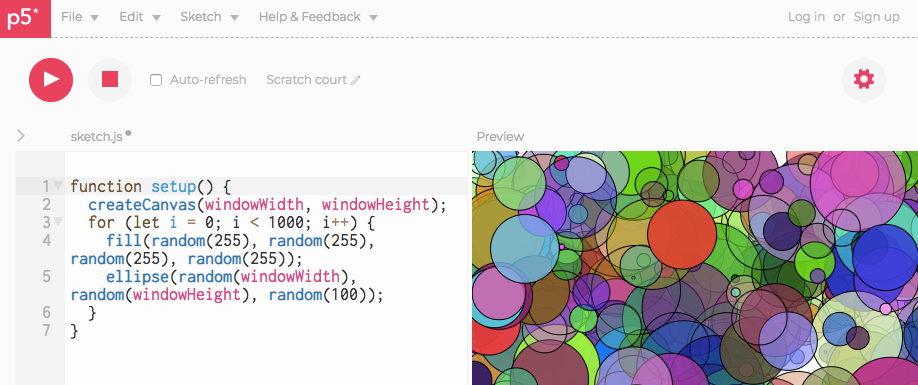Image resolution: width=918 pixels, height=385 pixels.
Task: Click the Scratch court sketch name
Action: pos(306,80)
